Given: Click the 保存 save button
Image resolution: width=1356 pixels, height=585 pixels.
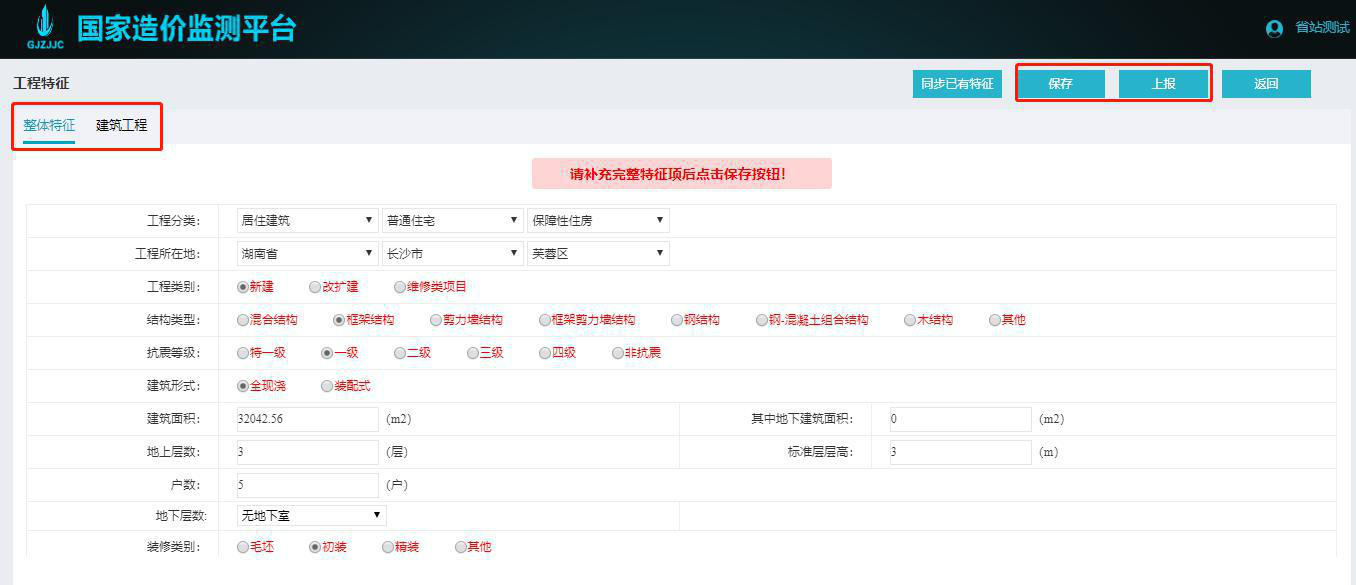Looking at the screenshot, I should pyautogui.click(x=1060, y=83).
